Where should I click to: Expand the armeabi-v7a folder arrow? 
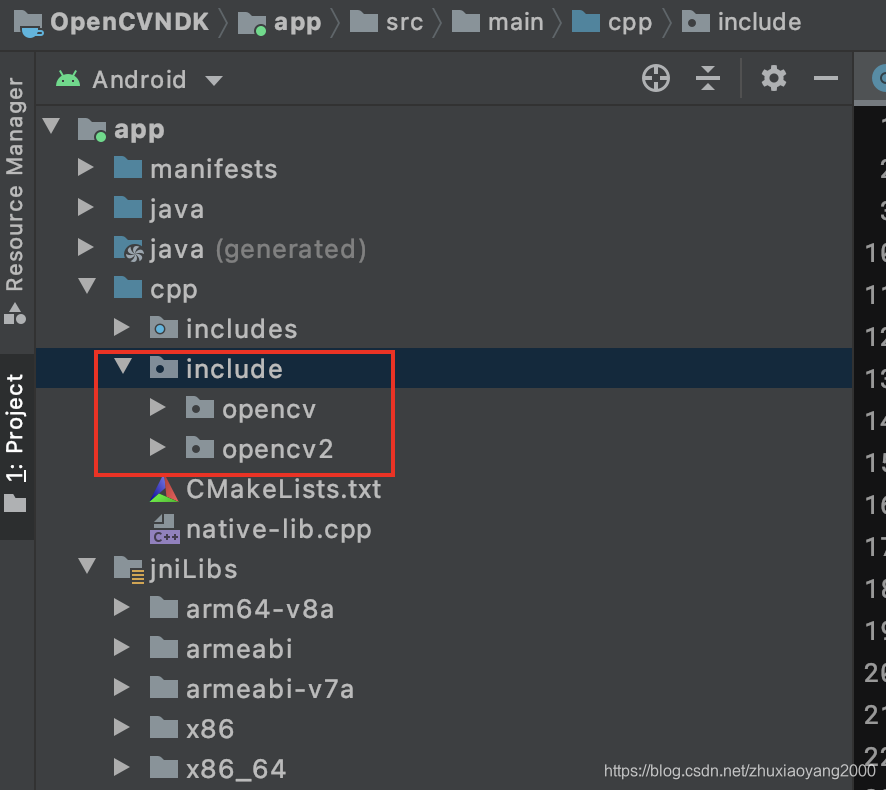point(121,687)
